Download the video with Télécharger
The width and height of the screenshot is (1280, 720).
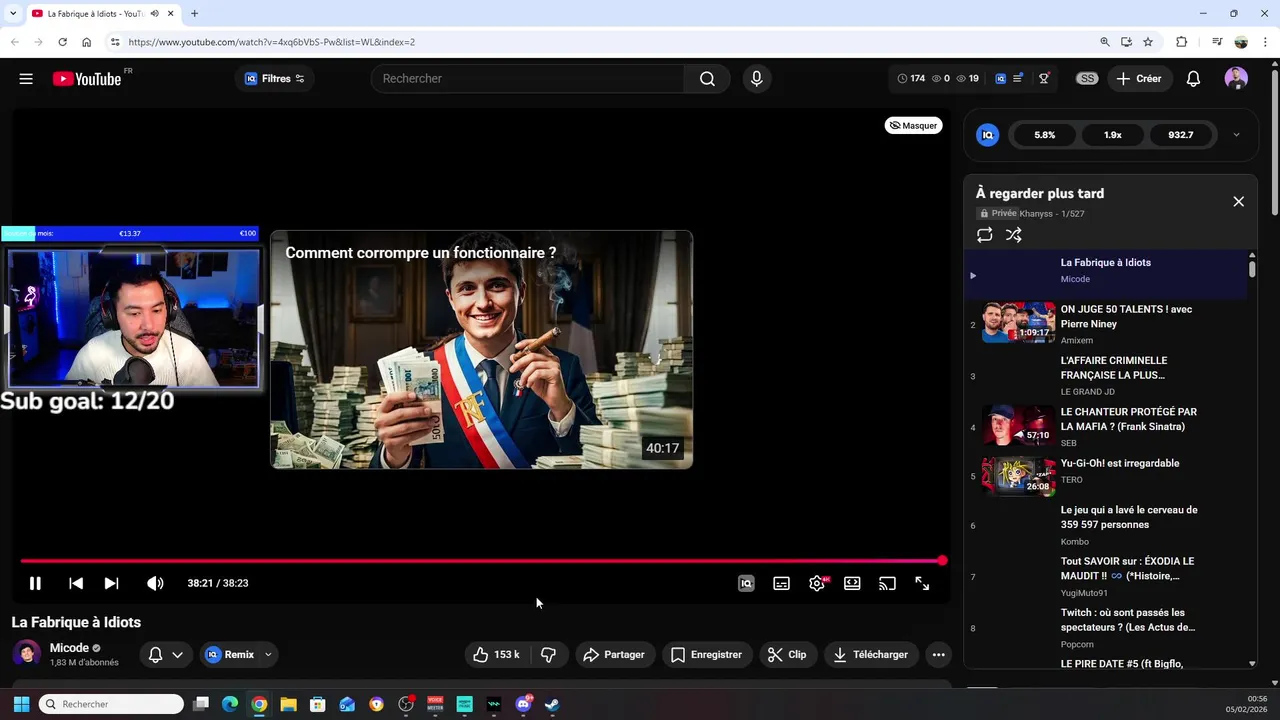pyautogui.click(x=870, y=655)
